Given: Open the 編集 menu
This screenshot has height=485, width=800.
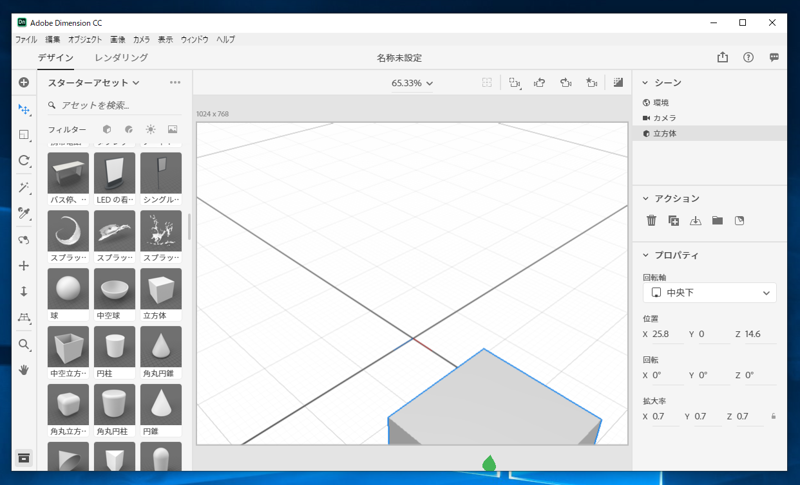Looking at the screenshot, I should click(53, 39).
